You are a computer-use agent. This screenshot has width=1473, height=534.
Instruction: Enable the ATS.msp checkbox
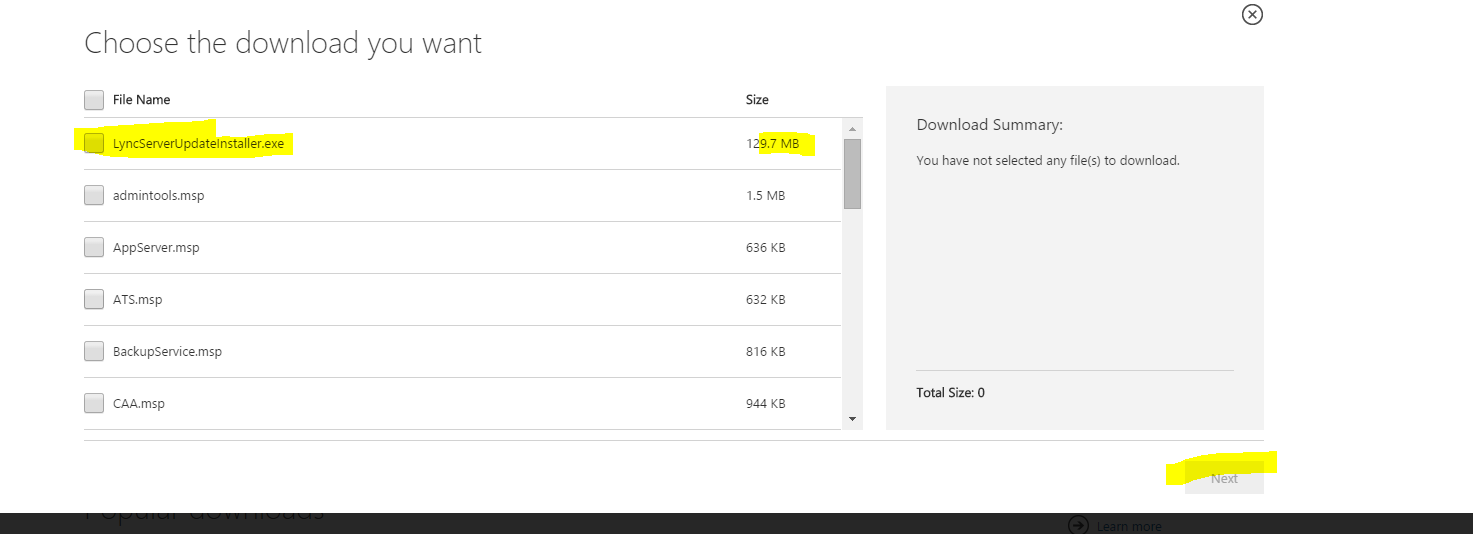point(94,299)
